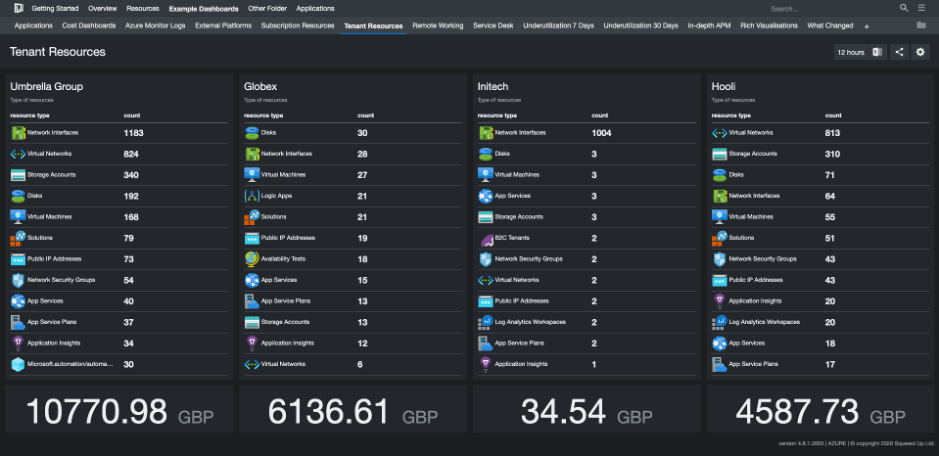Click Storage Accounts icon in Umbrella Group
The height and width of the screenshot is (456, 939).
click(18, 175)
